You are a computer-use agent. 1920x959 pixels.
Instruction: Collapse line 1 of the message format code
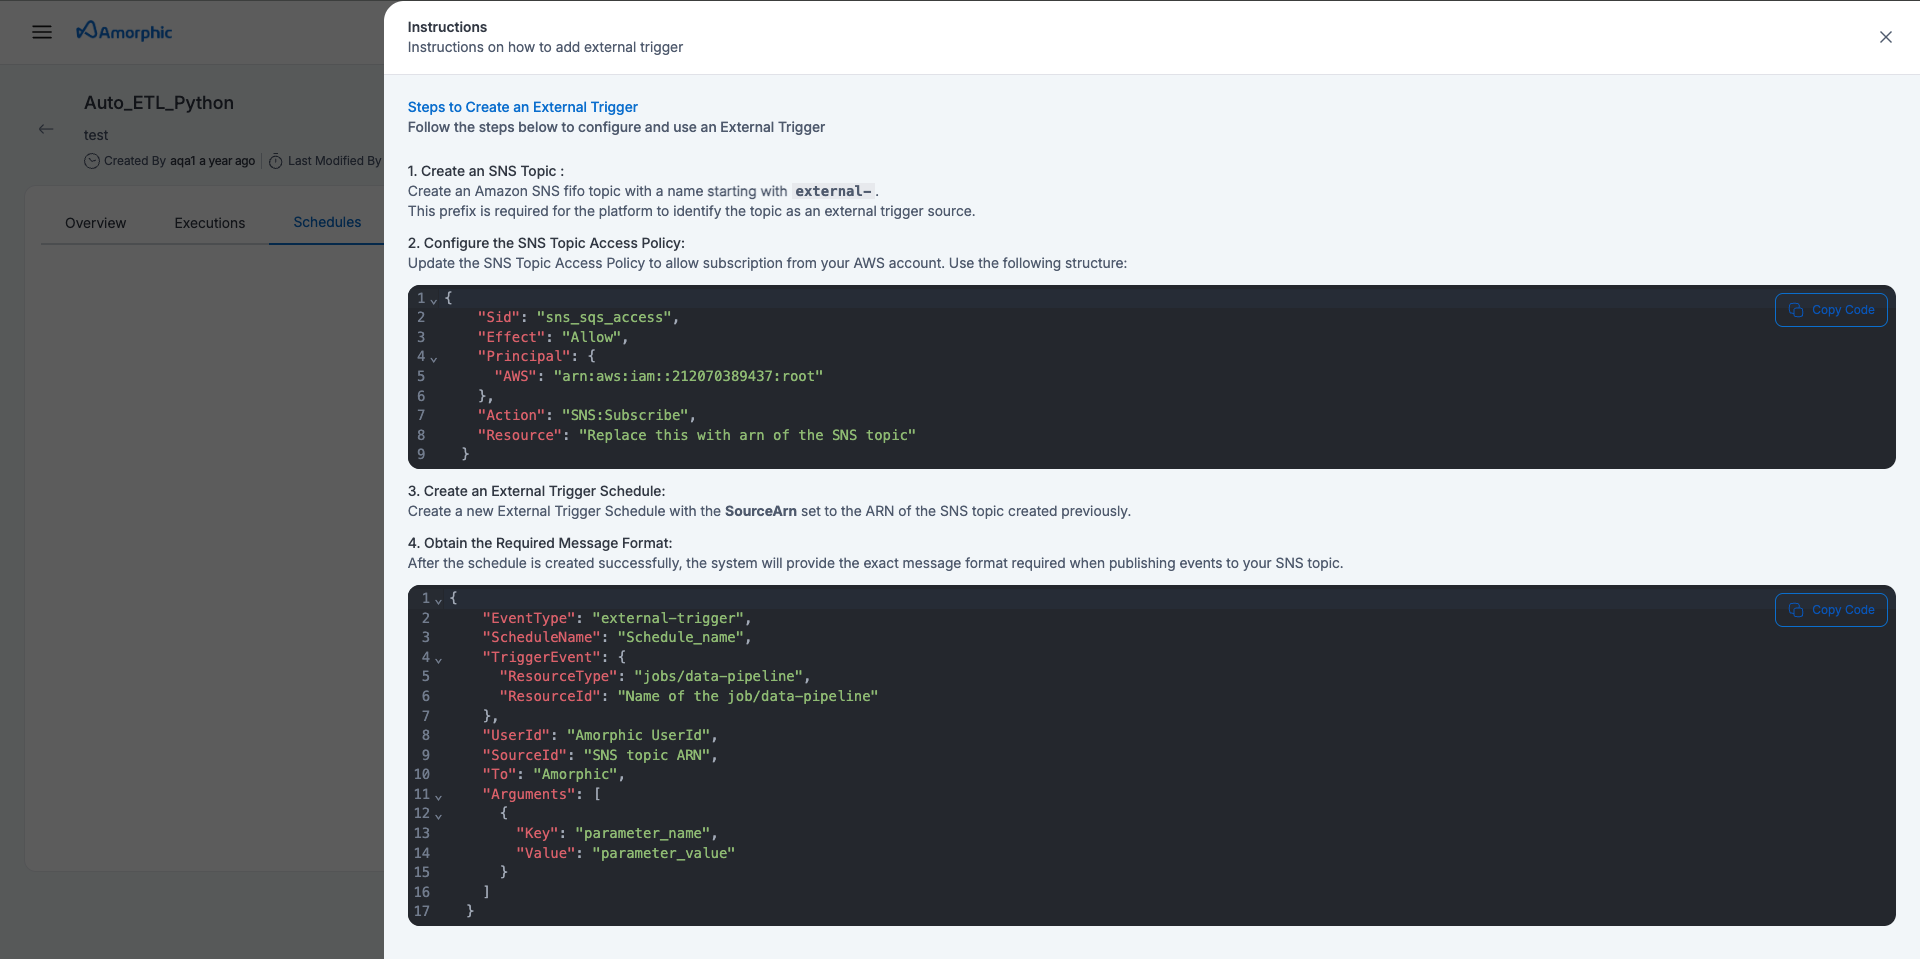[x=438, y=600]
